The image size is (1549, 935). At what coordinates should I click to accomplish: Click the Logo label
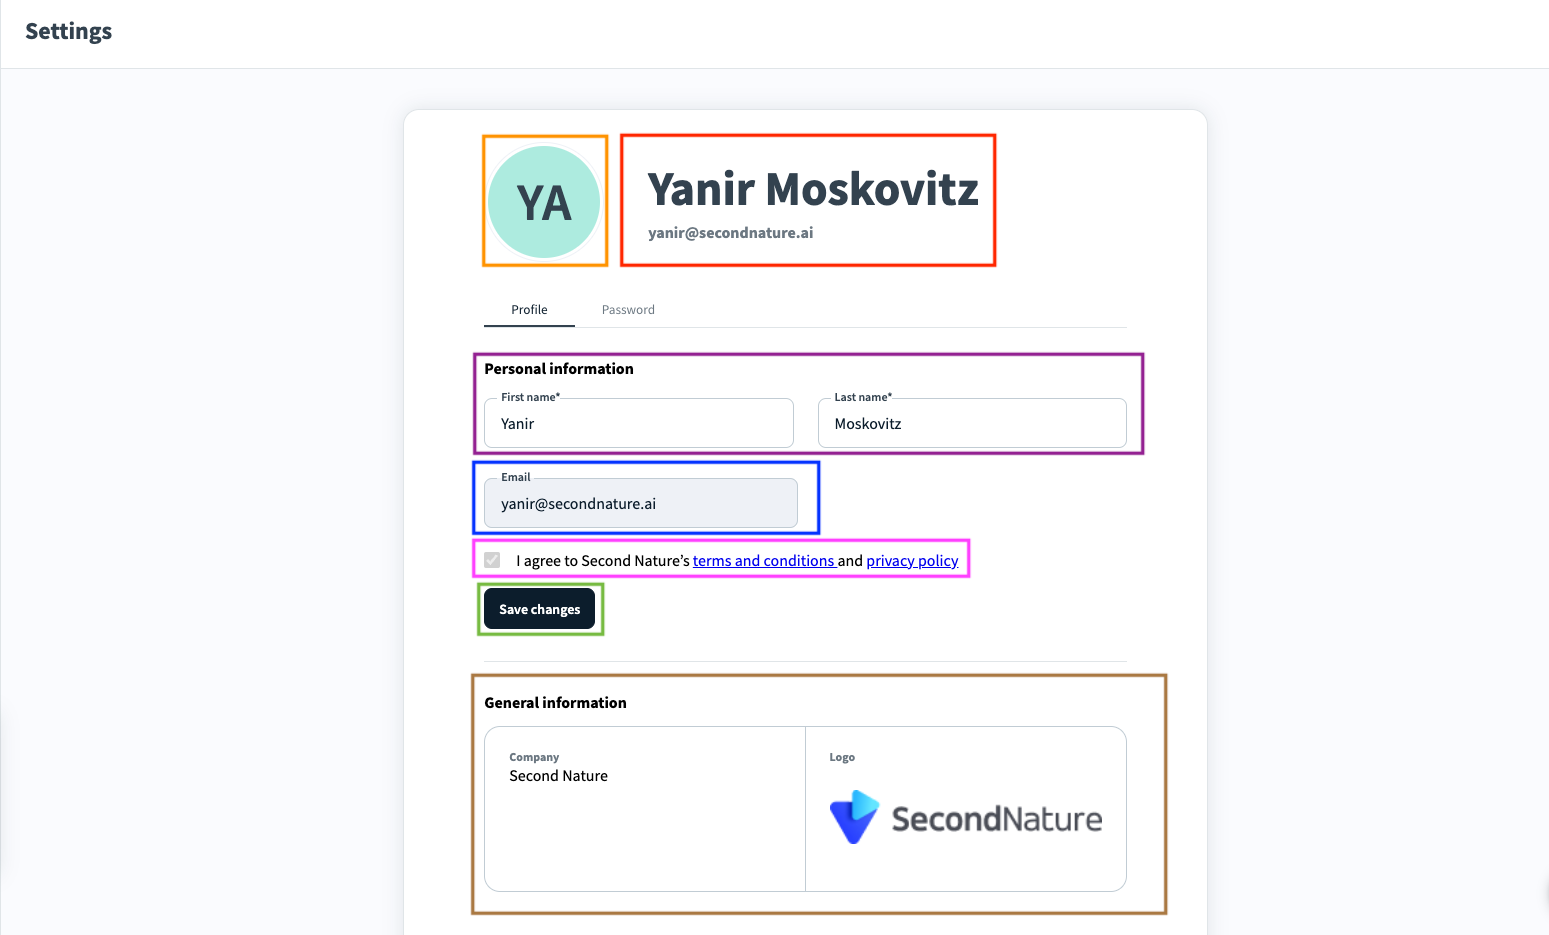842,758
